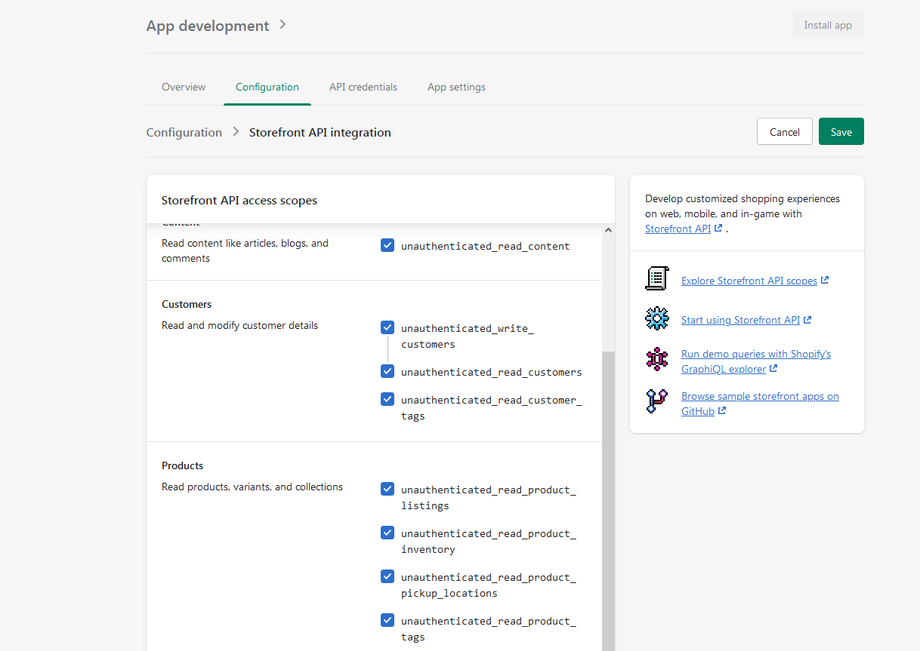This screenshot has width=920, height=651.
Task: Switch to the Overview tab
Action: [184, 87]
